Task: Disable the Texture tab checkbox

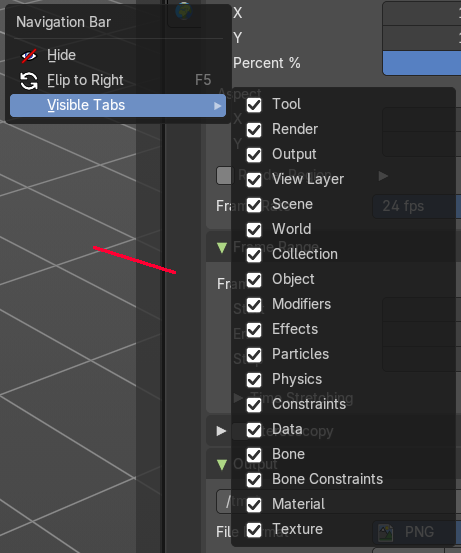Action: pos(254,530)
